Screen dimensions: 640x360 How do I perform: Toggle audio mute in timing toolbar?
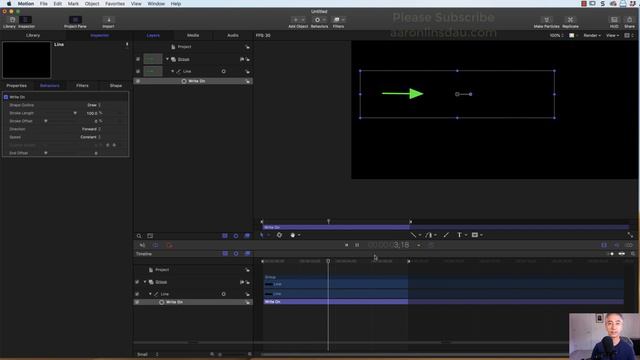coord(142,245)
